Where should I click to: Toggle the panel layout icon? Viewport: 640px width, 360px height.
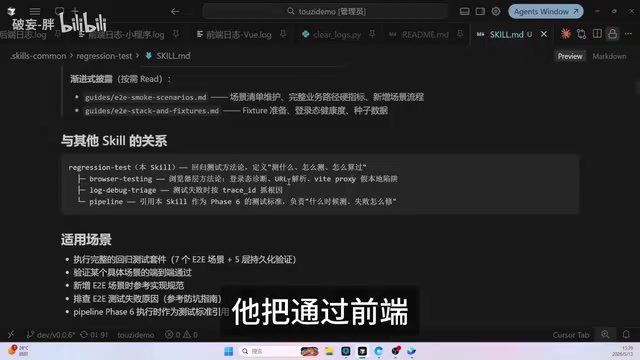click(464, 11)
